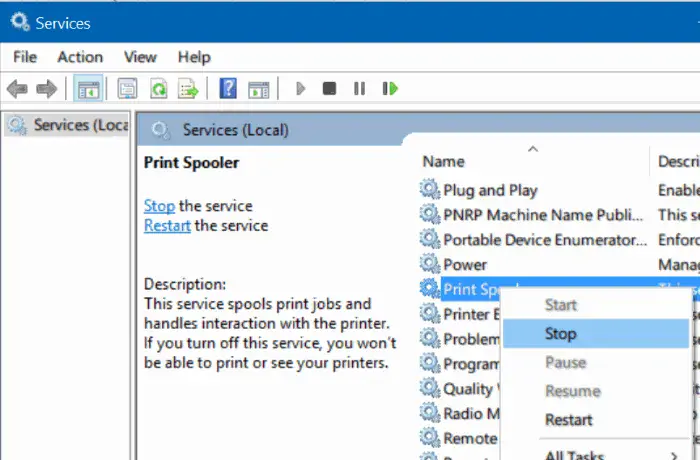Click the Export List toolbar icon
Viewport: 700px width, 460px height.
point(188,89)
